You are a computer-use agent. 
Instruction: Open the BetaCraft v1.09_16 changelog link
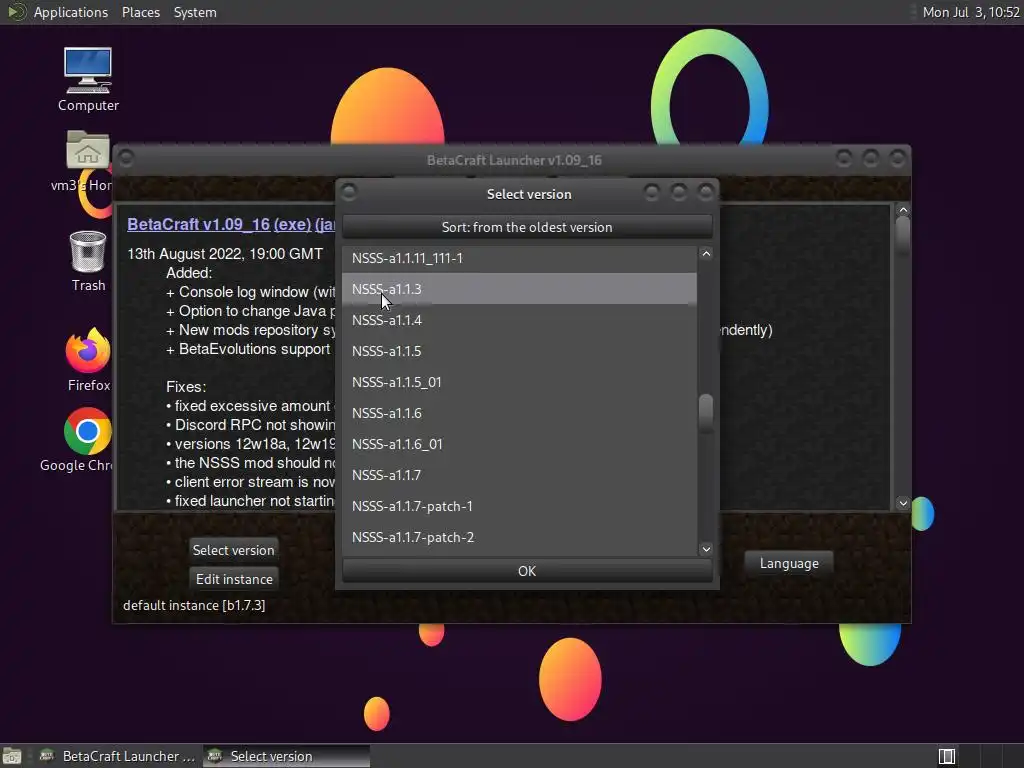tap(199, 224)
